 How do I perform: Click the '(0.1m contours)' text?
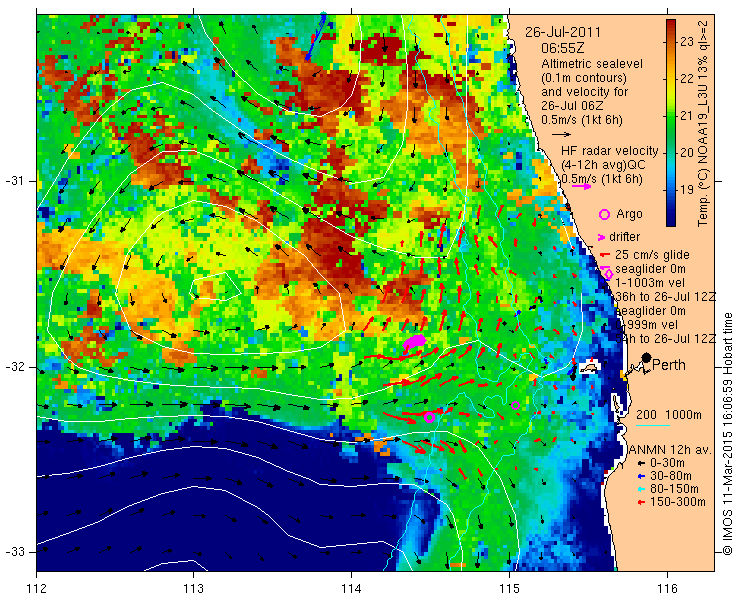(x=584, y=77)
